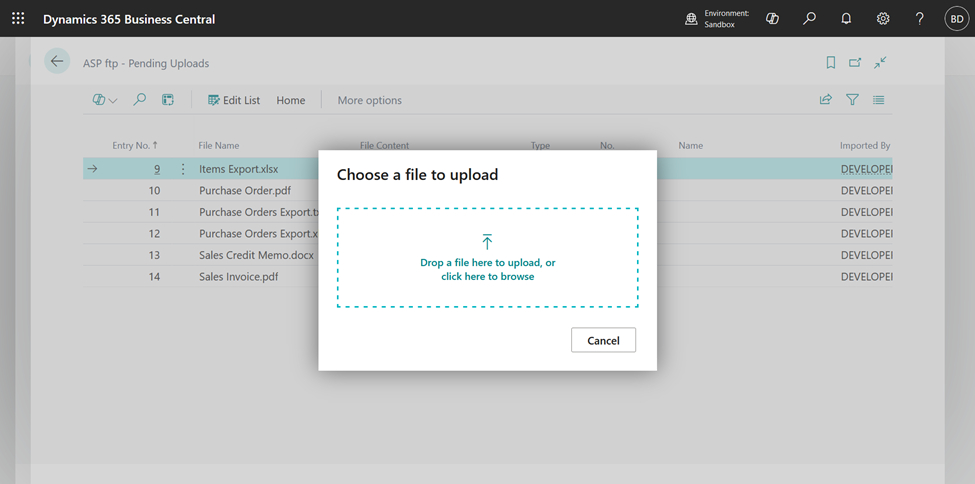Open the row menu for Items Export.xlsx
The height and width of the screenshot is (484, 975).
tap(183, 169)
